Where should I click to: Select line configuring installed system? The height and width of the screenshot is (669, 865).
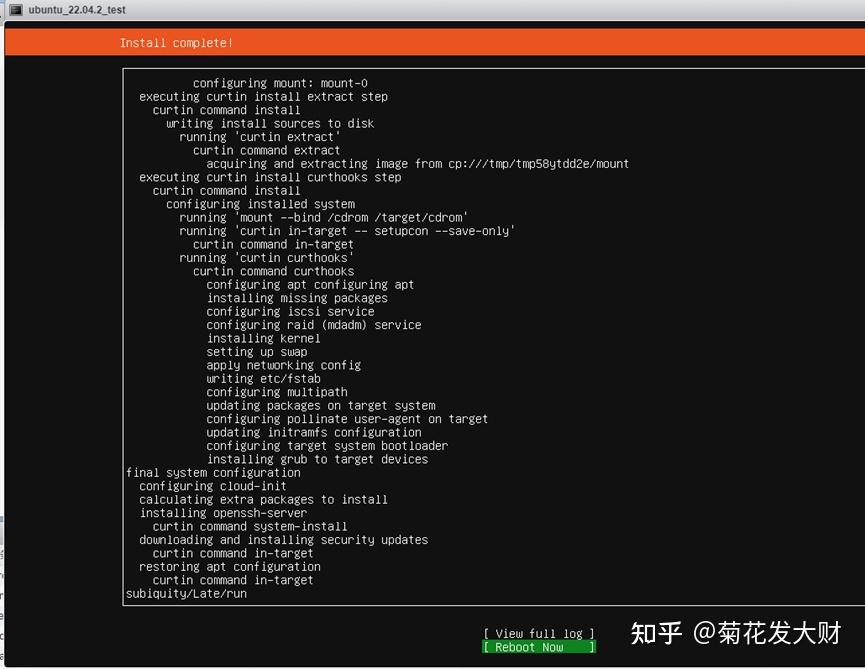[260, 204]
